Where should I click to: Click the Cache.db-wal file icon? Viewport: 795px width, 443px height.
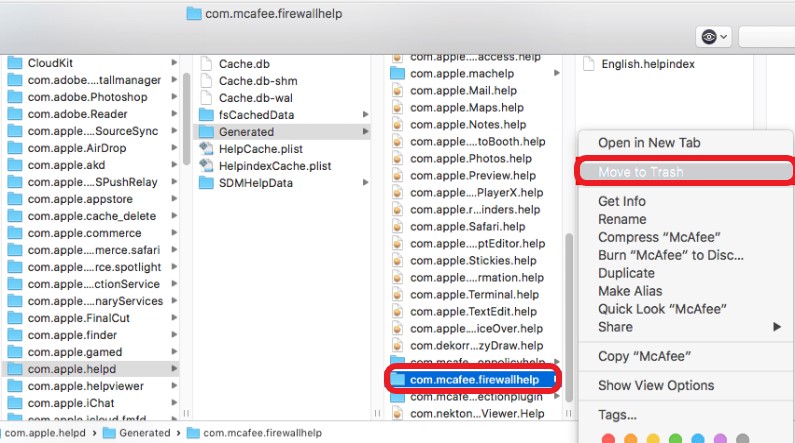coord(206,98)
